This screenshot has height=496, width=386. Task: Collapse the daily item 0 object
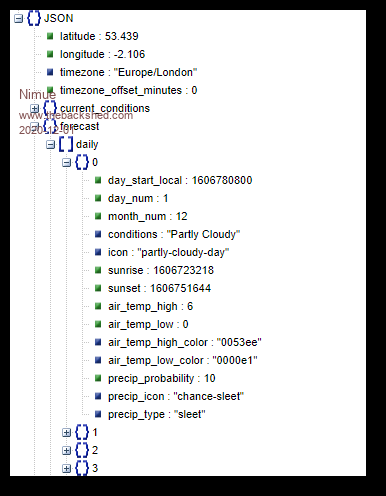(66, 162)
